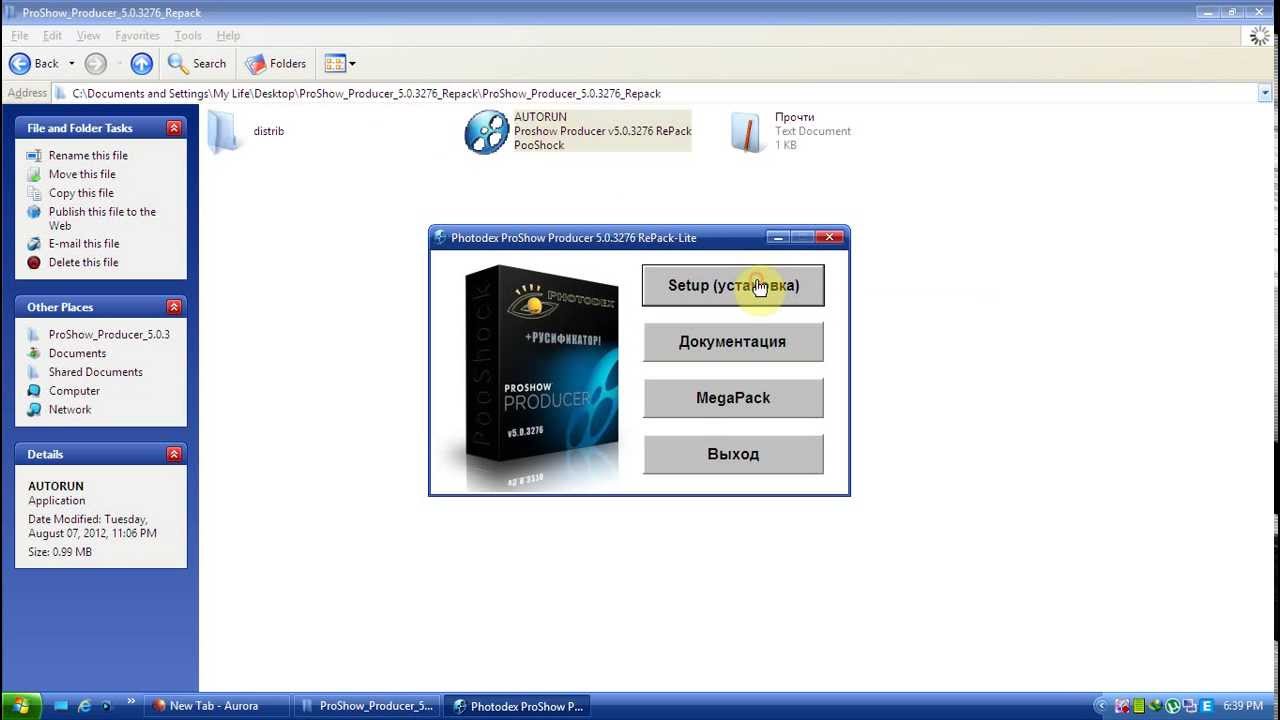The image size is (1280, 720).
Task: Collapse File and Folder Tasks panel
Action: point(174,128)
